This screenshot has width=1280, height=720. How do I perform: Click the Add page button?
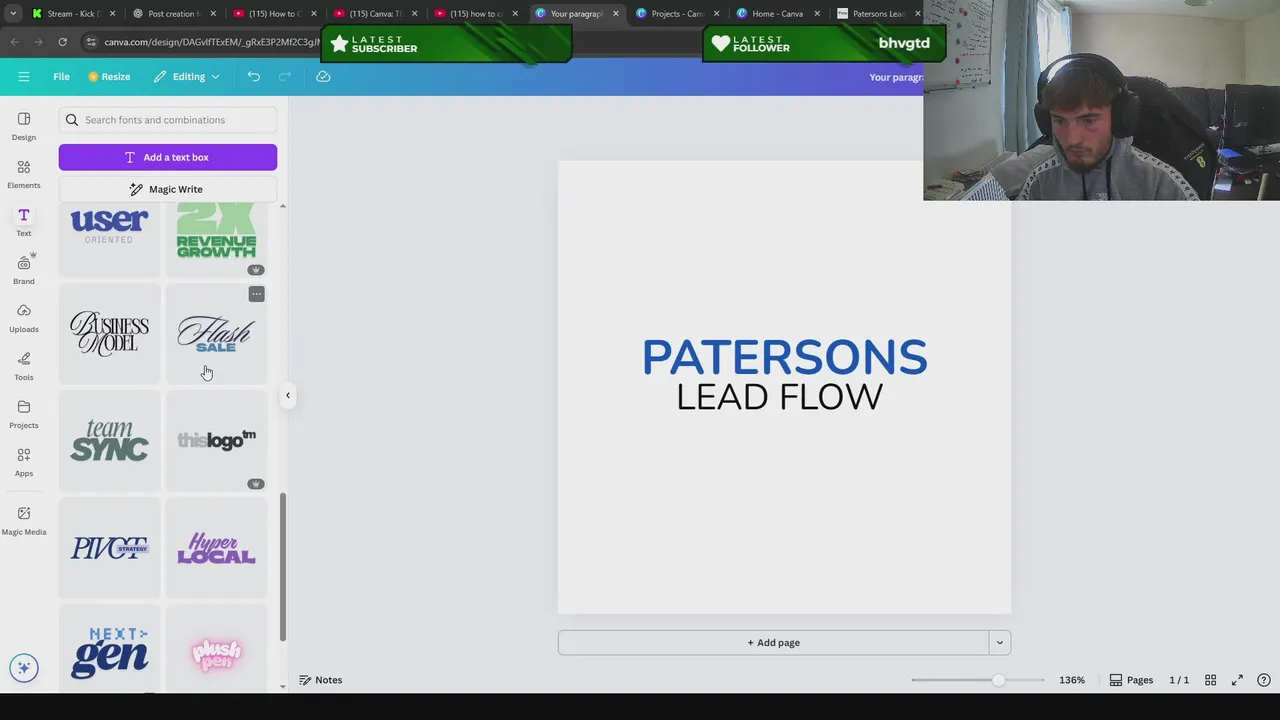(x=773, y=643)
